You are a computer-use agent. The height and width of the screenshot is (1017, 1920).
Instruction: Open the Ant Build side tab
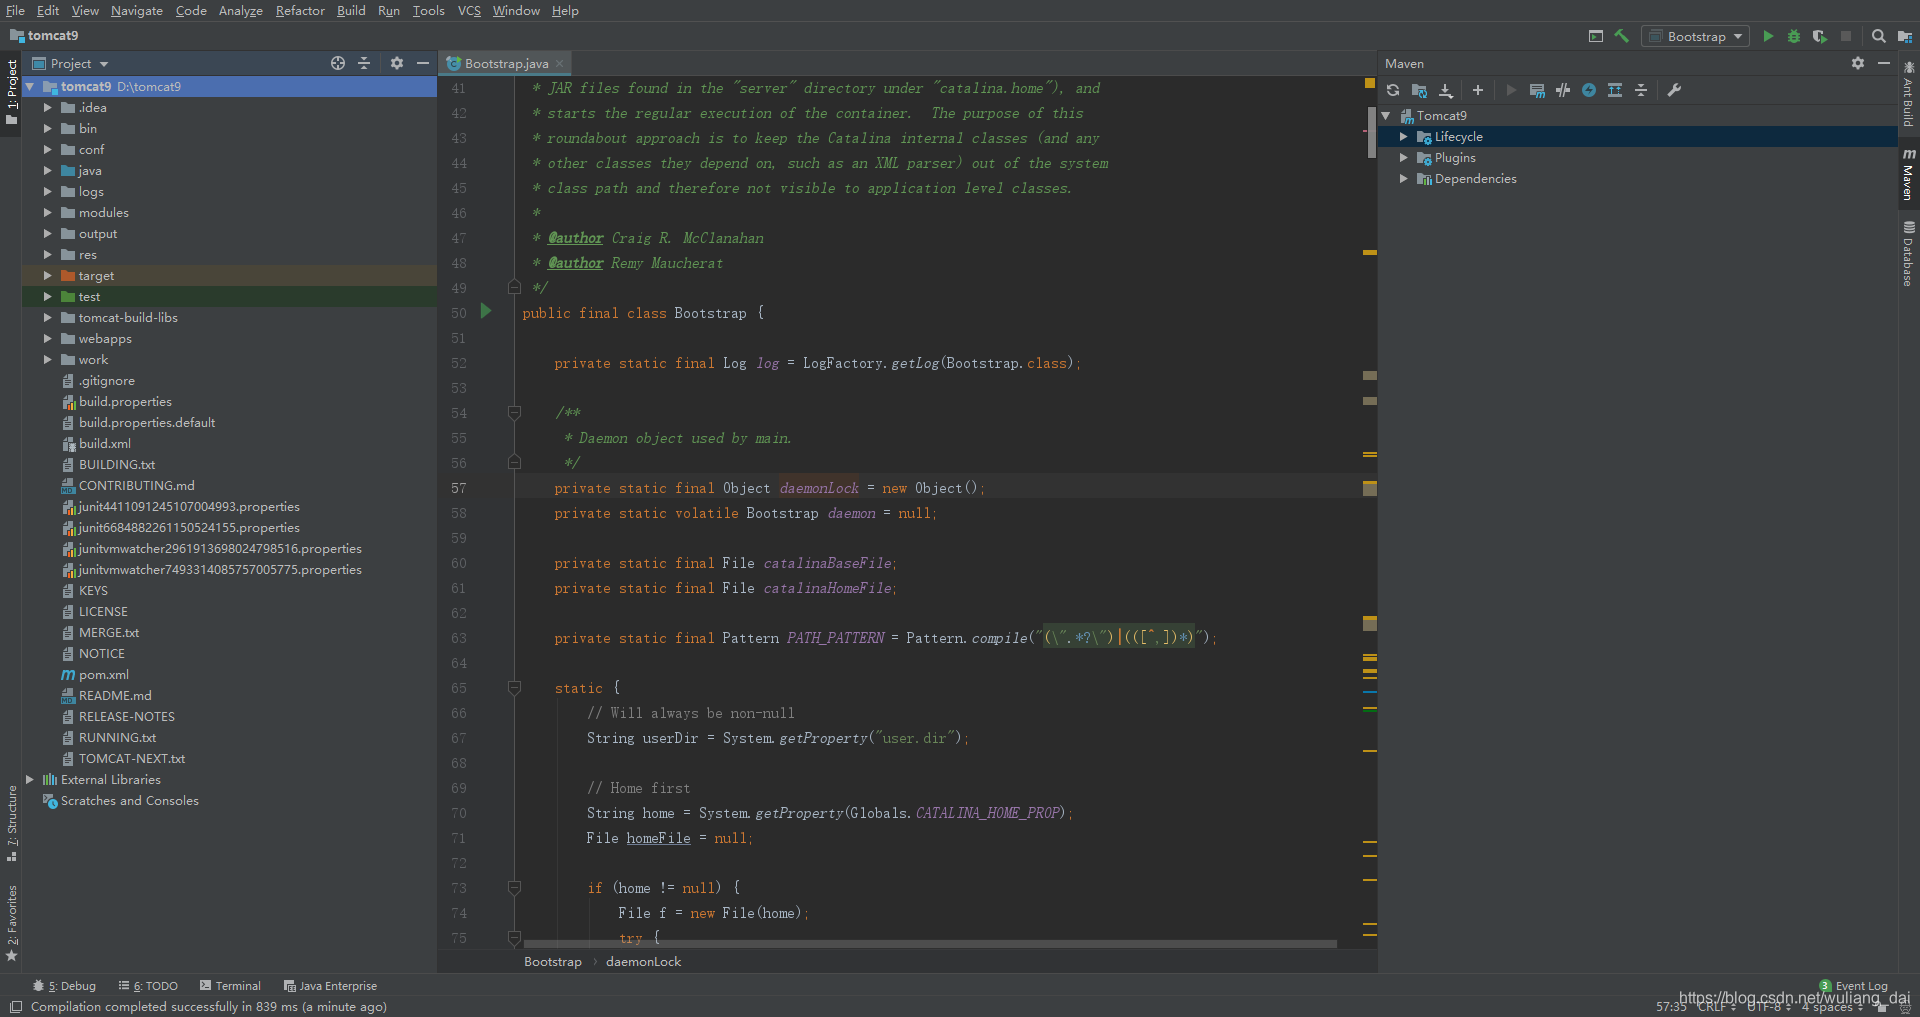[x=1908, y=95]
